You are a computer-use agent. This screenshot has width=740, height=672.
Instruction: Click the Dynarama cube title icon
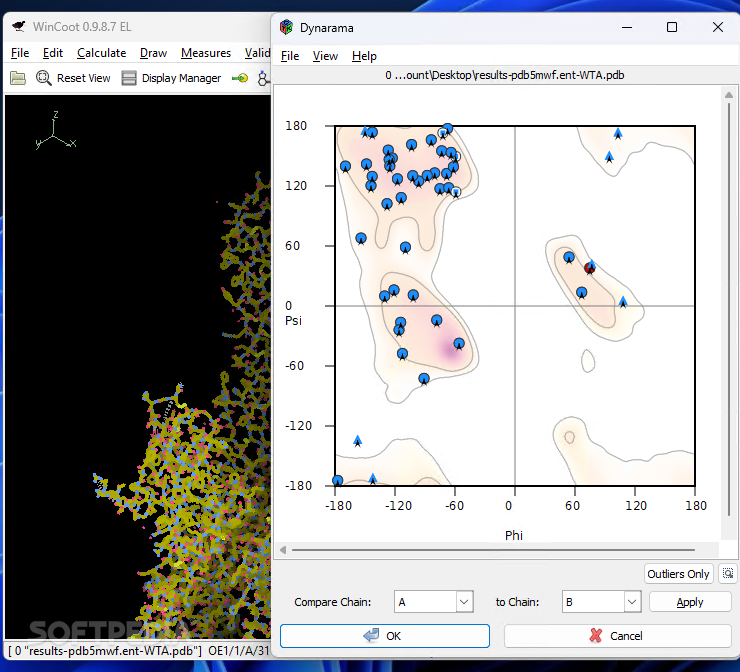point(286,27)
